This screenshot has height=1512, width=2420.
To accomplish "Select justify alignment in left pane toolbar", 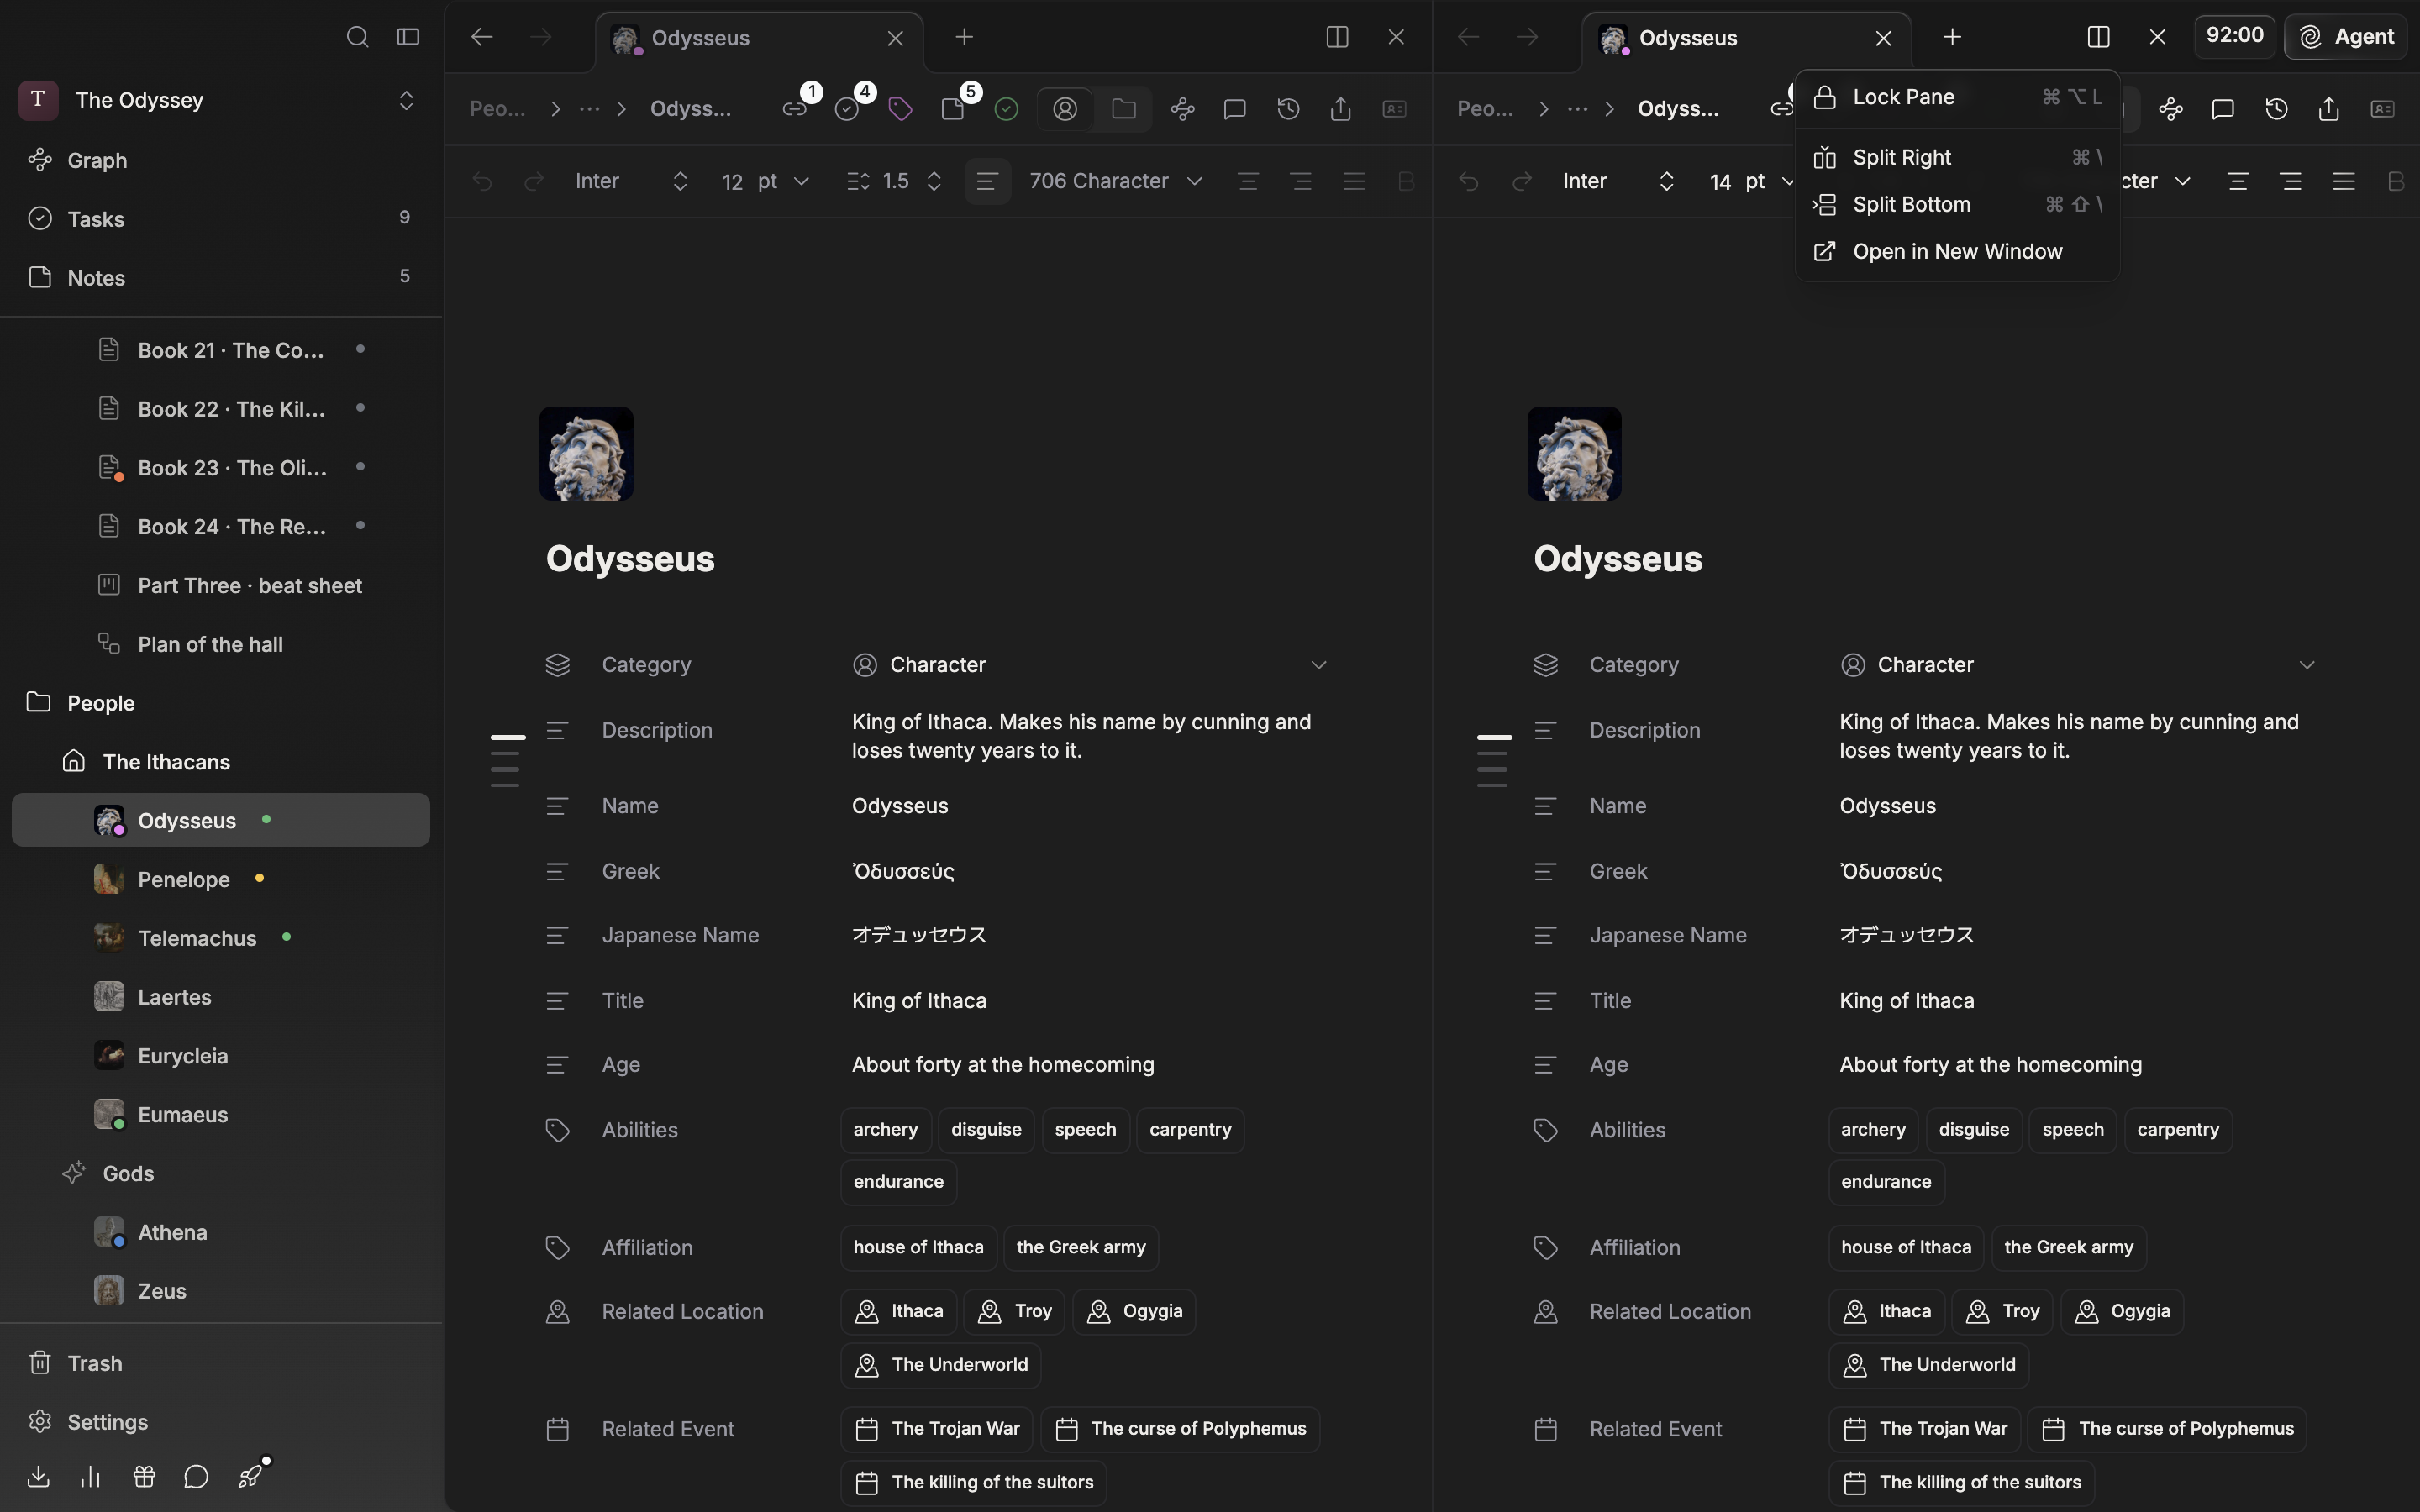I will point(1354,181).
